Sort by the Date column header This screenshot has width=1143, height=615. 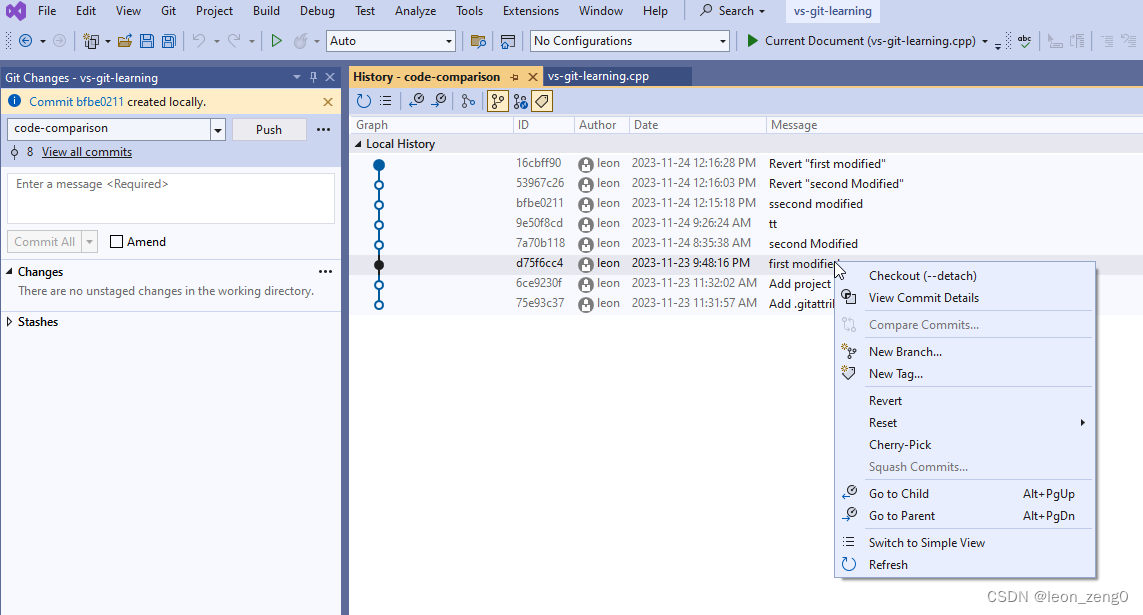pyautogui.click(x=697, y=125)
